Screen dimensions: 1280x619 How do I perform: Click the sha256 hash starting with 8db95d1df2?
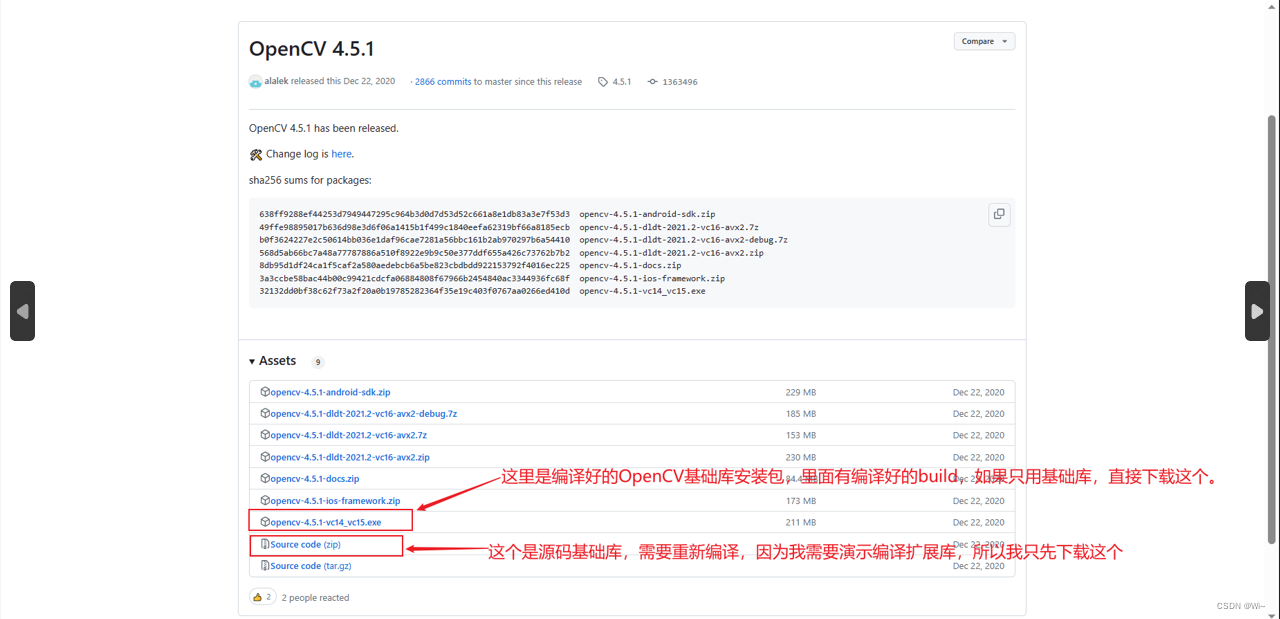[414, 266]
